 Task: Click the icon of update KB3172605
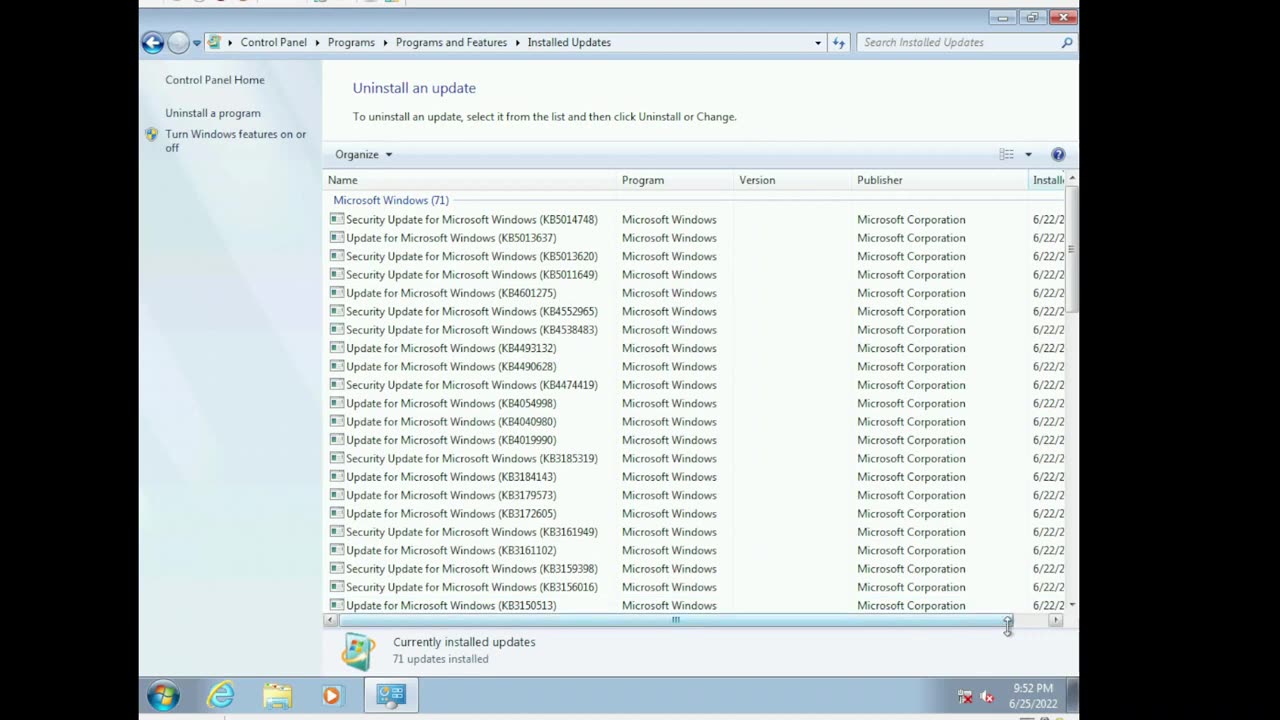click(337, 513)
